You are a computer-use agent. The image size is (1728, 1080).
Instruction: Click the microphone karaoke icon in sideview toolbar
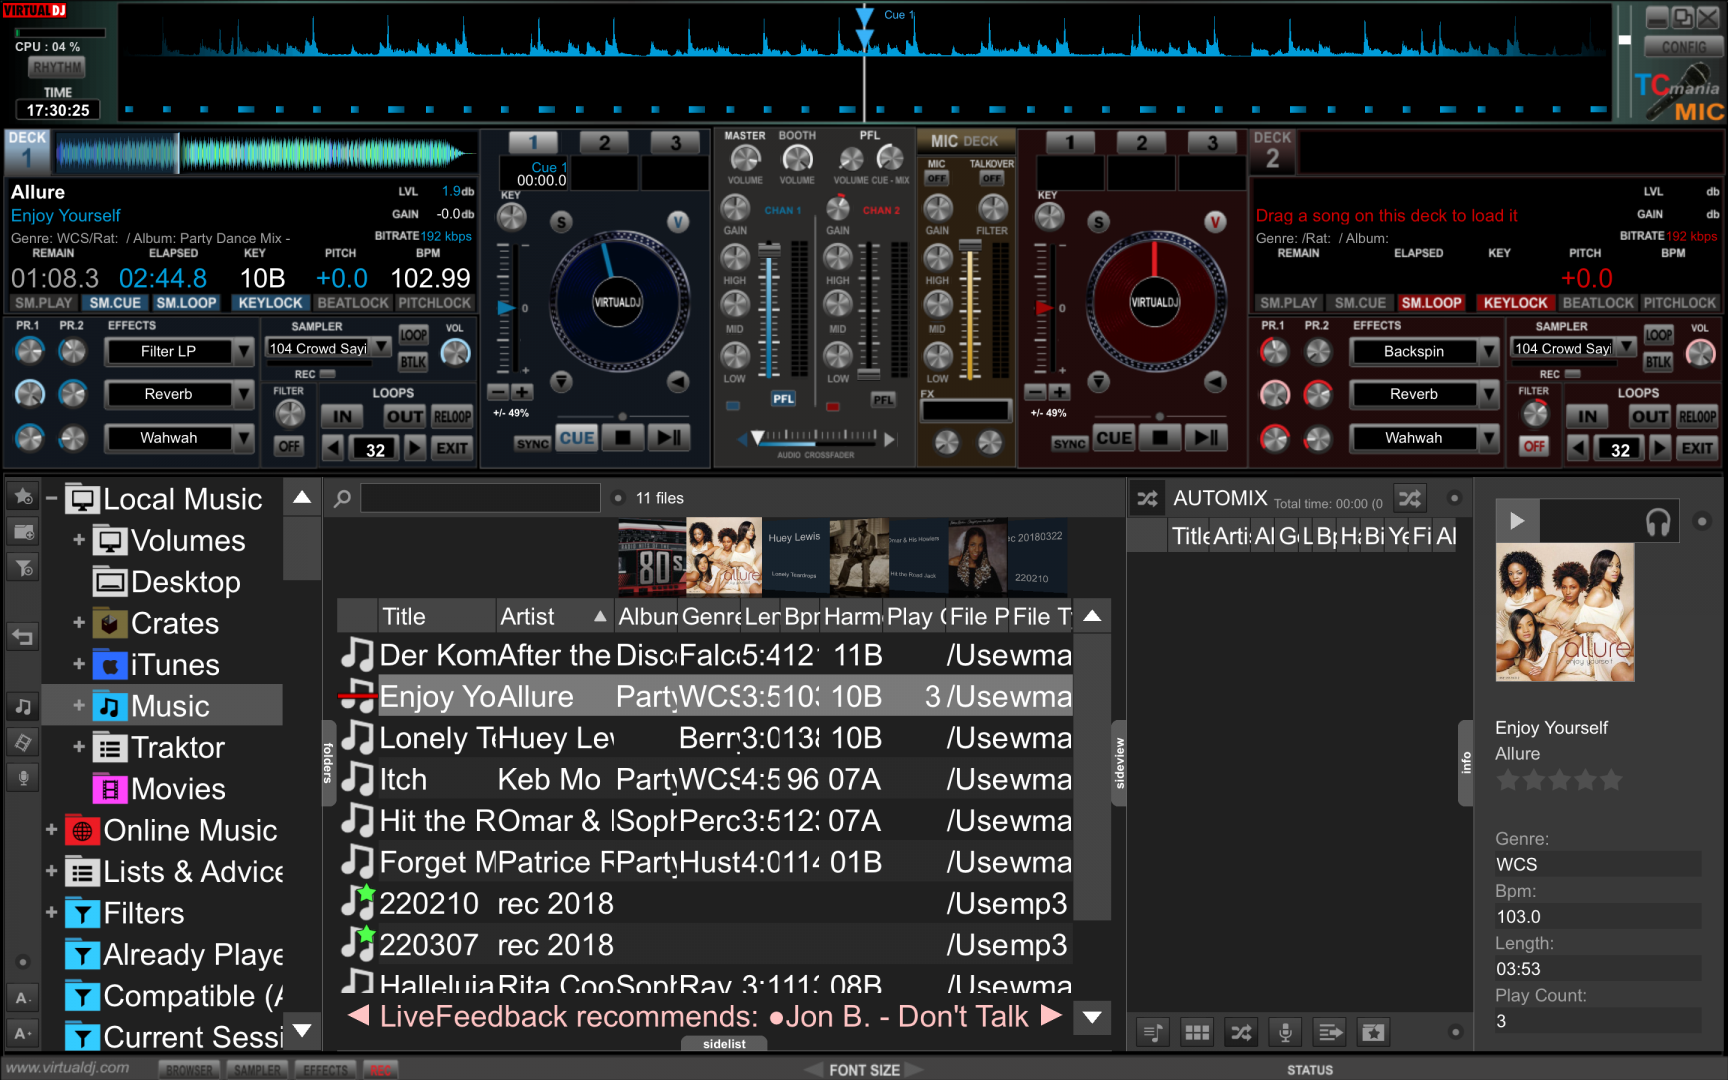(x=1286, y=1032)
